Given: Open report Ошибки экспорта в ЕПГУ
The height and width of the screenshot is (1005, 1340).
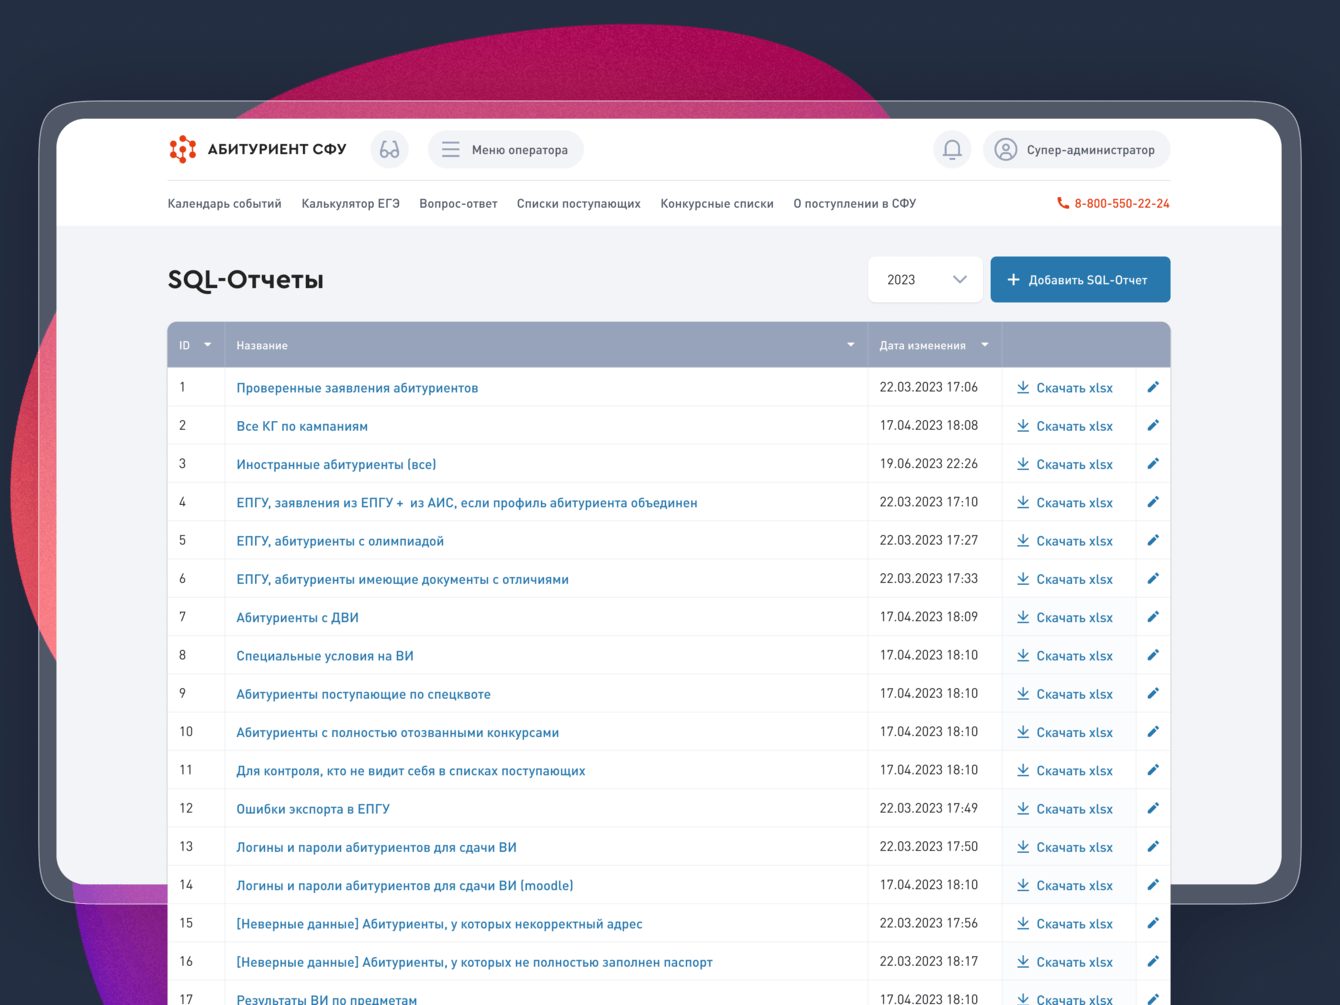Looking at the screenshot, I should tap(313, 809).
